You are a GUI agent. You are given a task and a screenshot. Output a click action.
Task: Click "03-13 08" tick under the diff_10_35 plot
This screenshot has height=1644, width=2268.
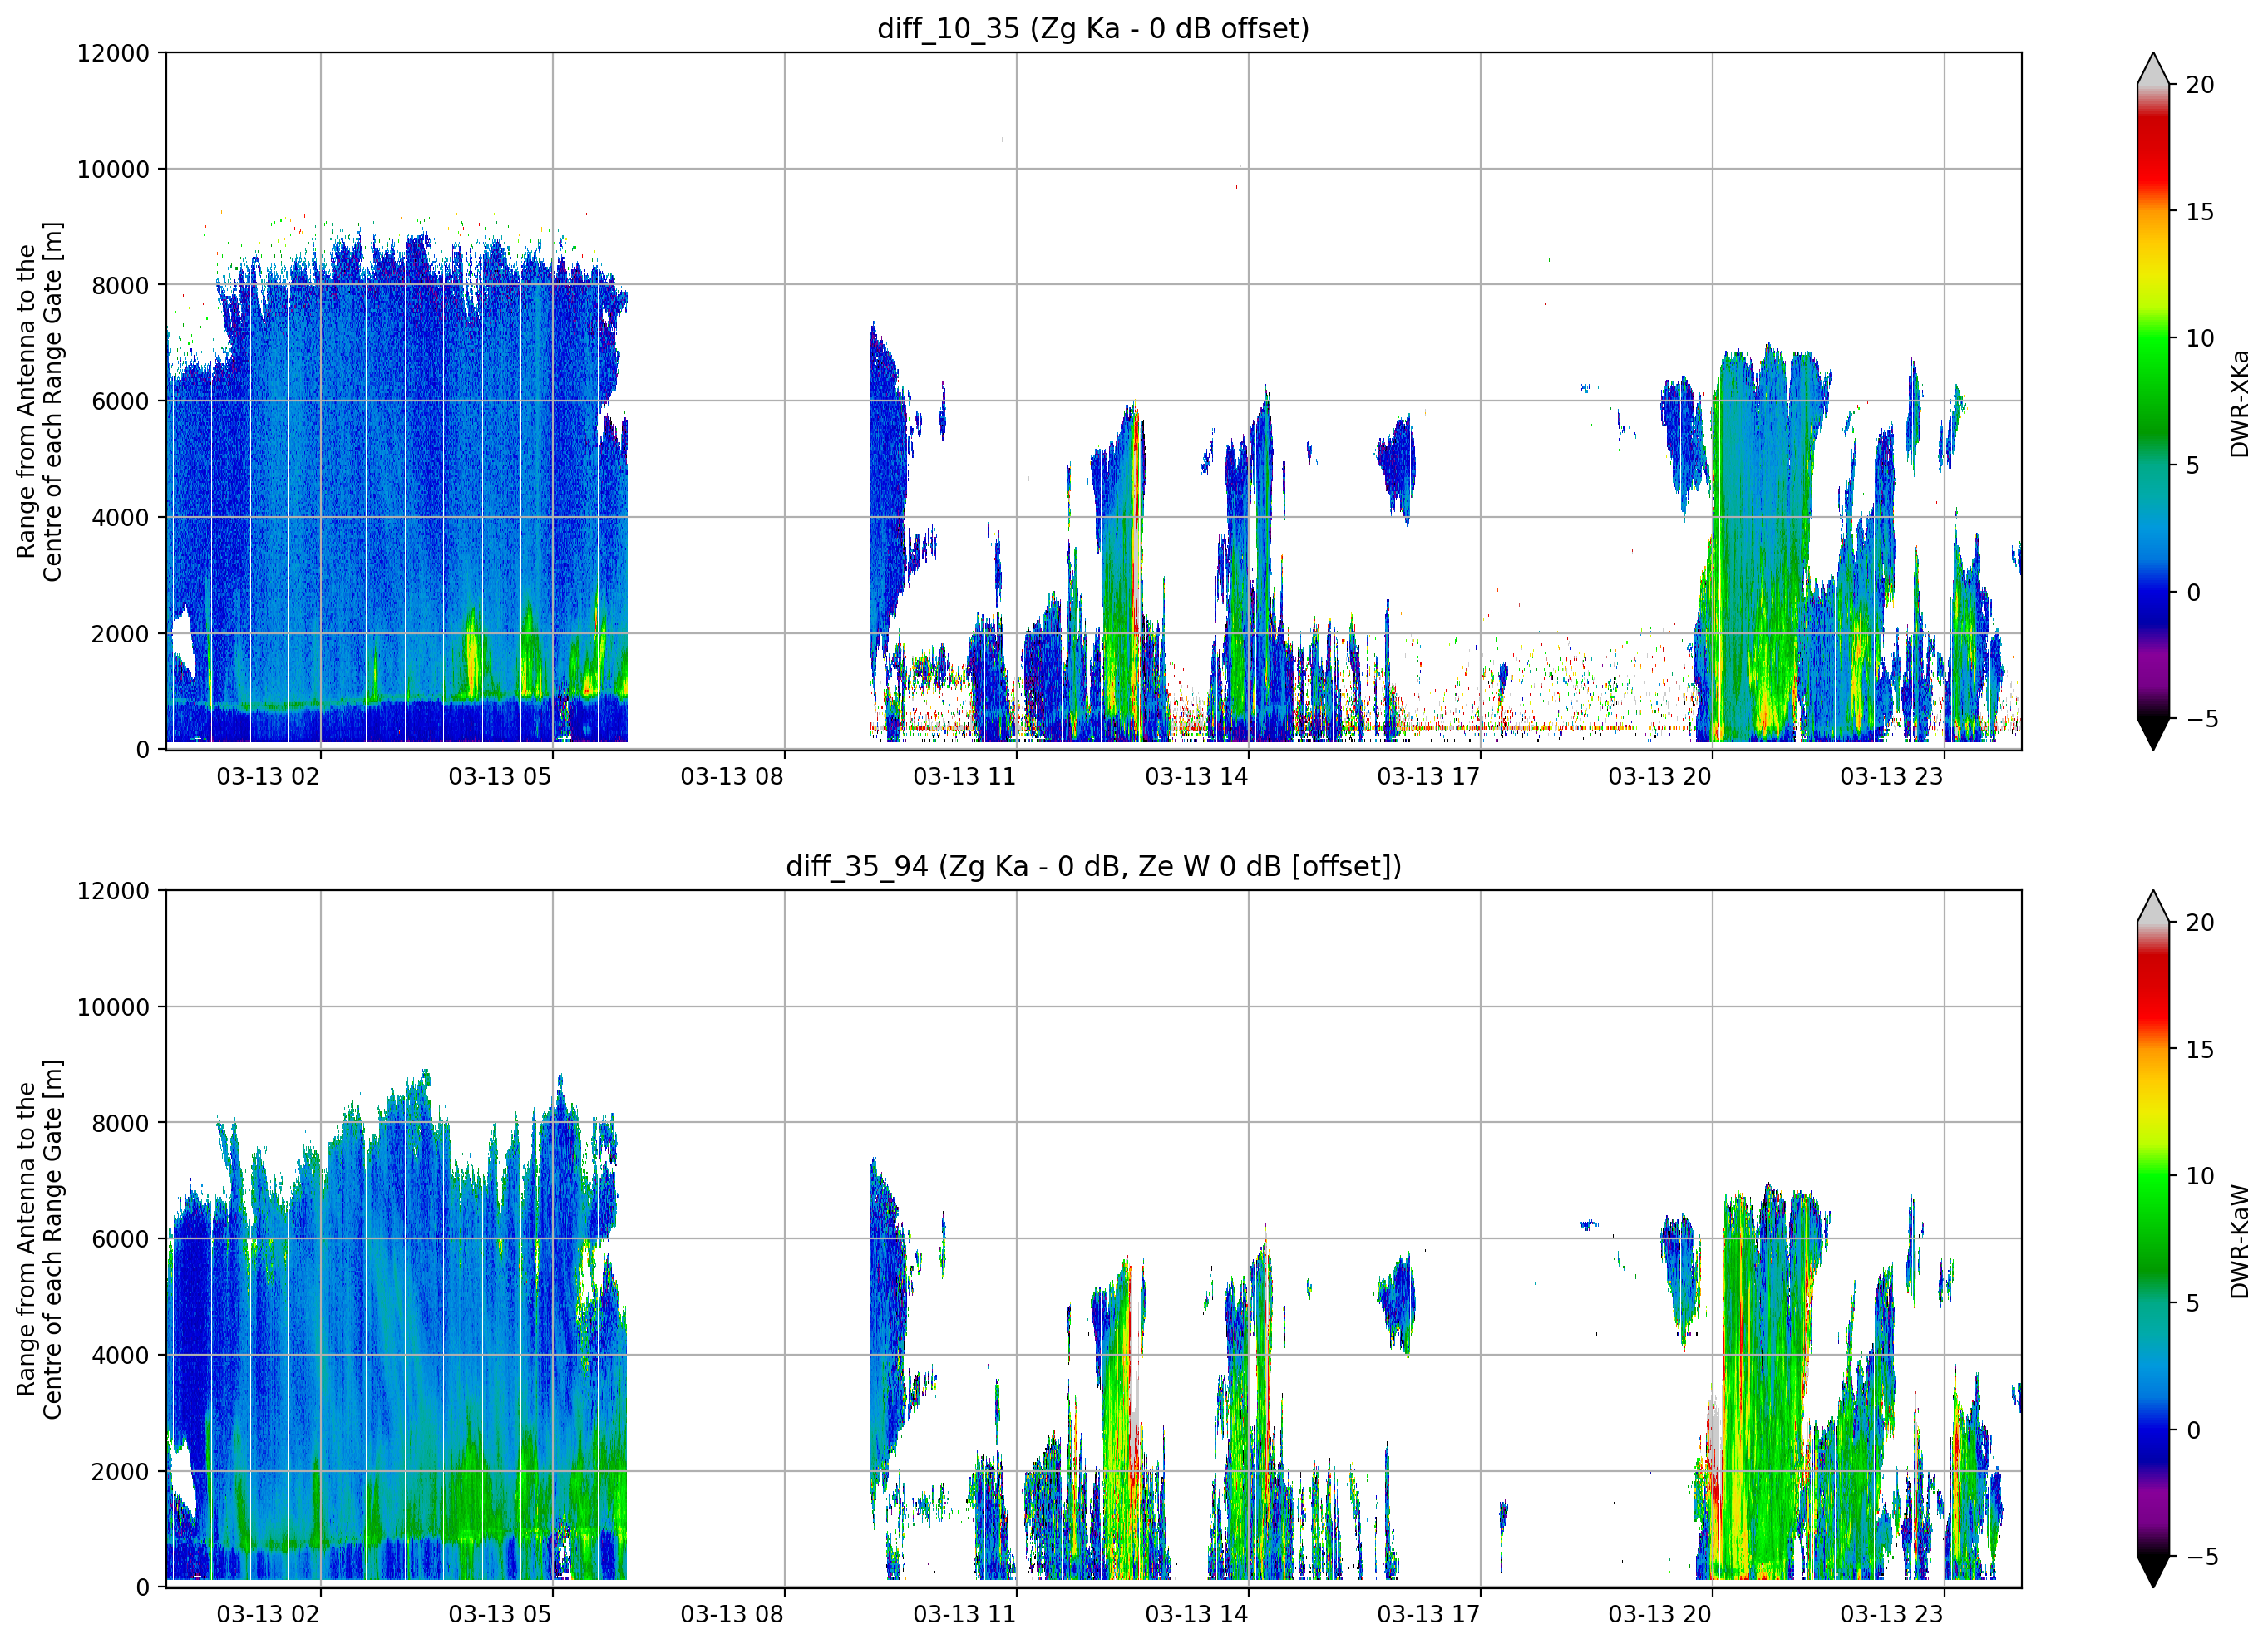click(x=732, y=777)
